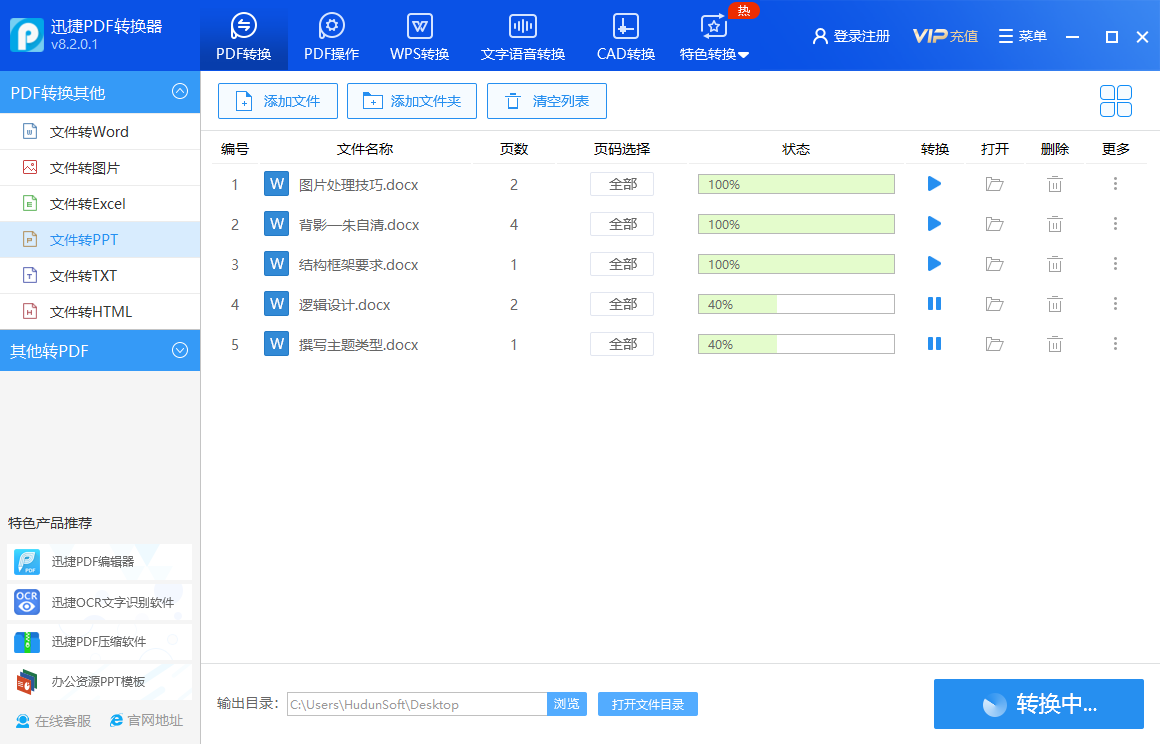
Task: Open more options for 背影—朱自清.docx
Action: pos(1115,223)
